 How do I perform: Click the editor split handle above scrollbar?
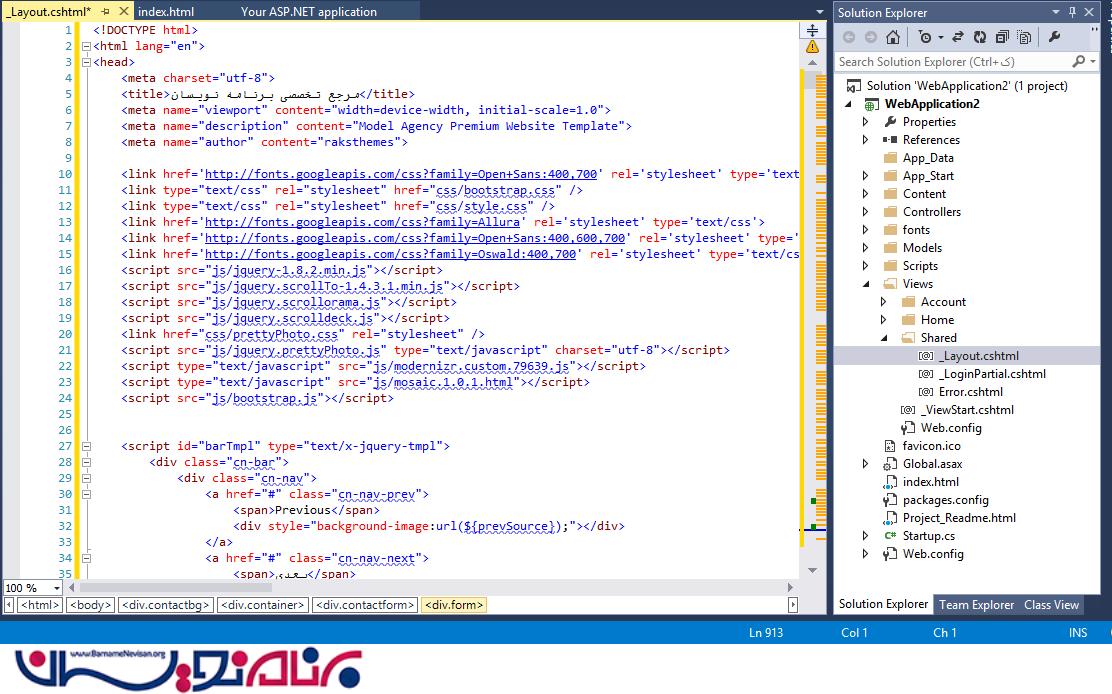coord(812,30)
